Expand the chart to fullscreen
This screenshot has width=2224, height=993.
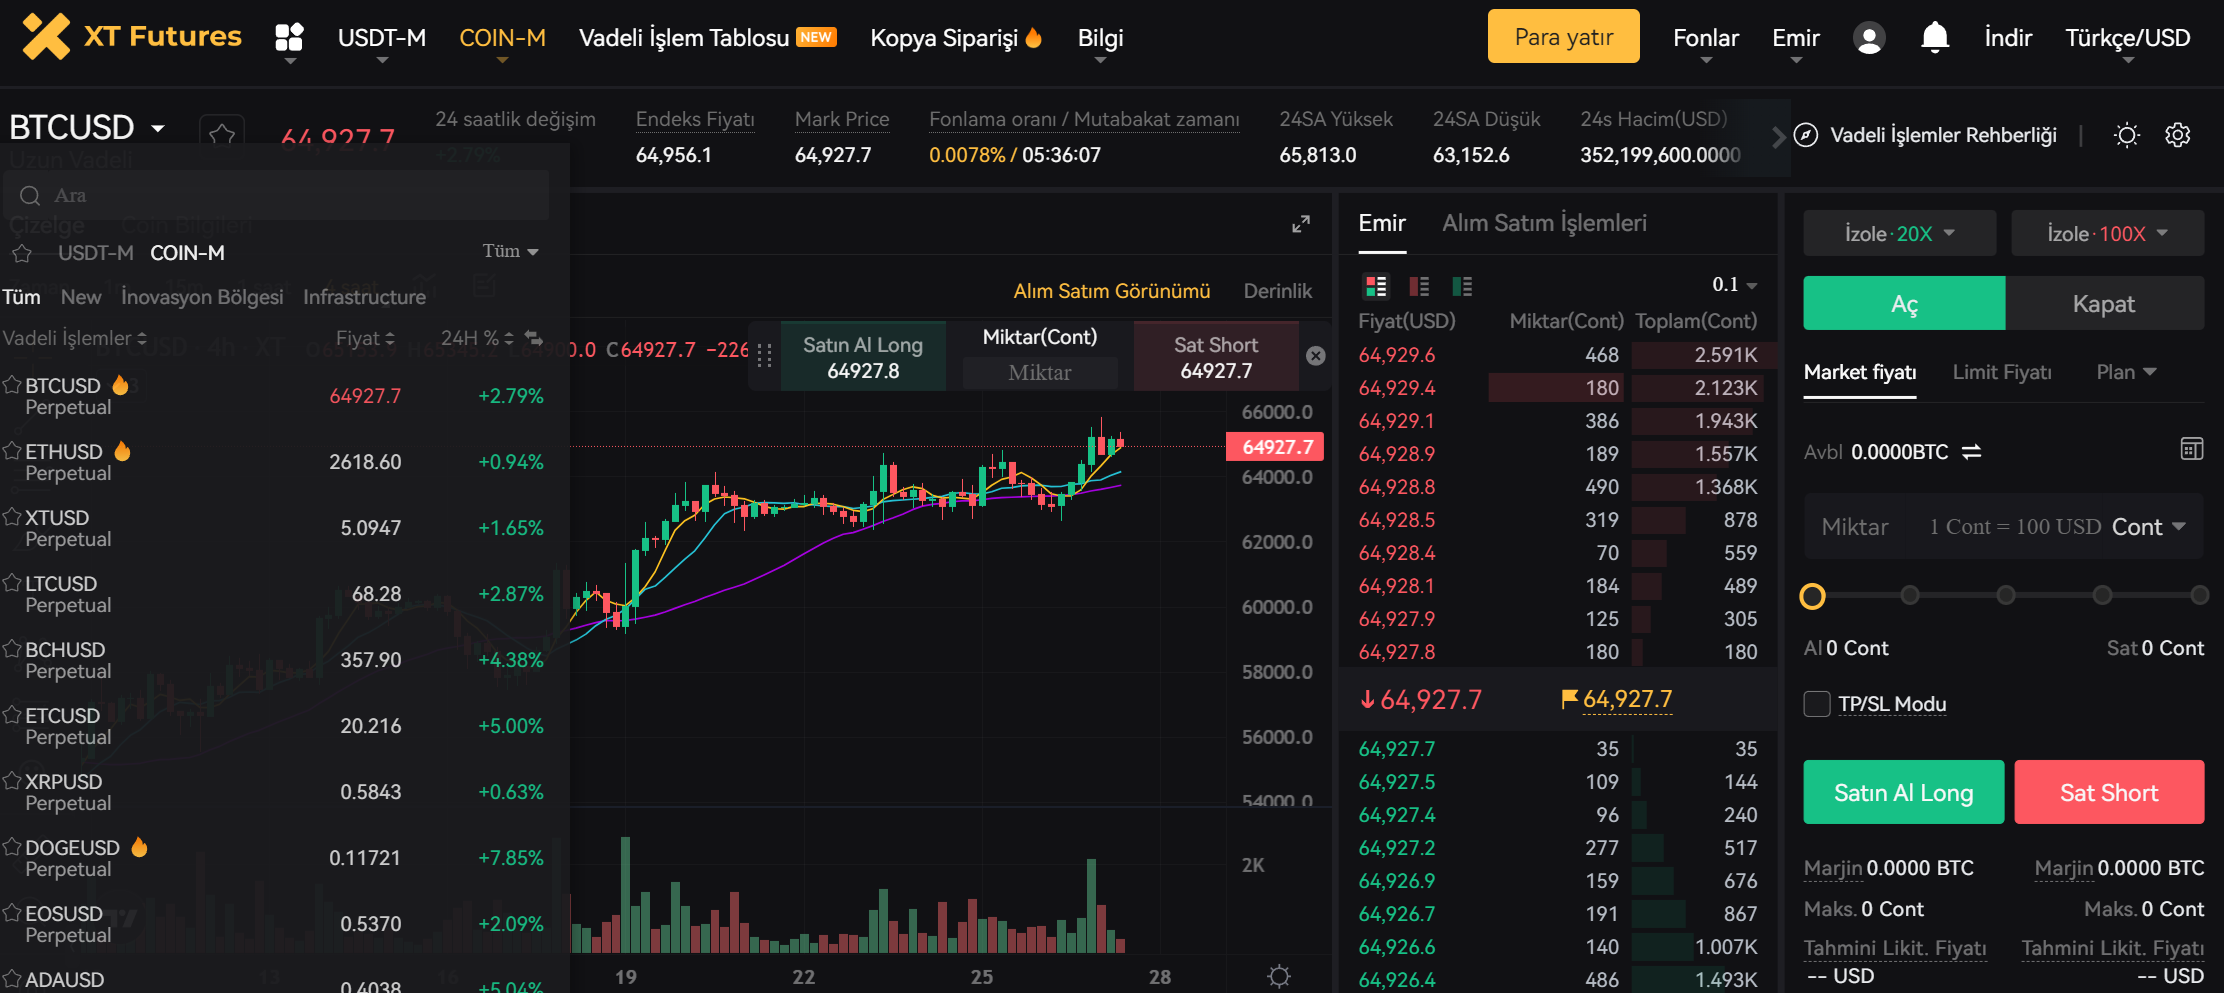pos(1300,224)
